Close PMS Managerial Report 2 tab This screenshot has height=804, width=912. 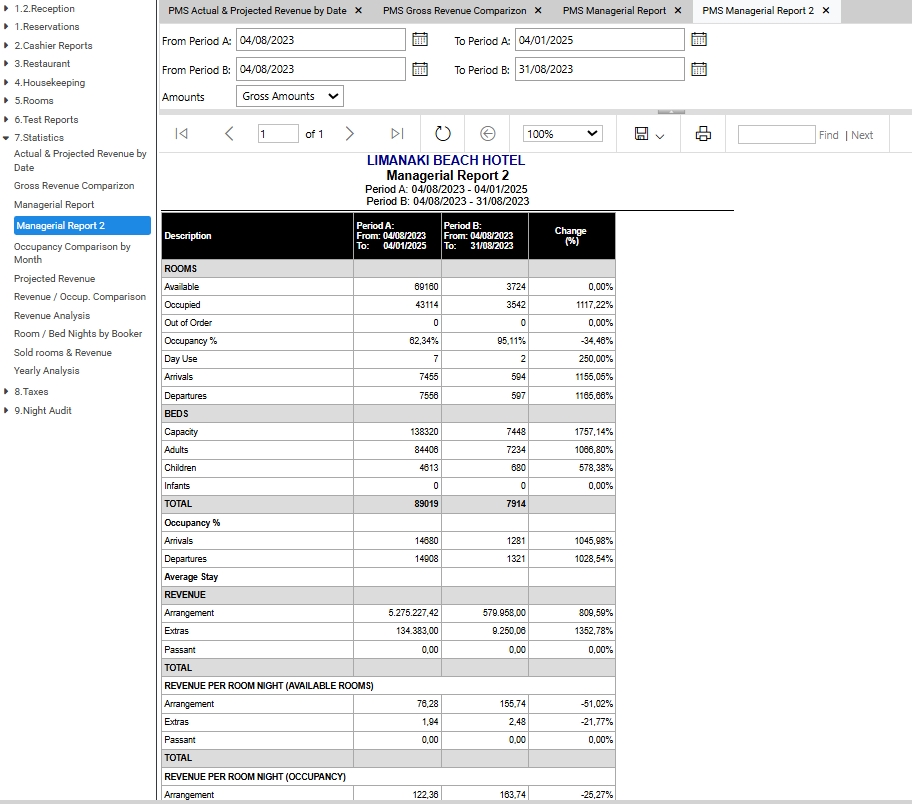coord(826,10)
